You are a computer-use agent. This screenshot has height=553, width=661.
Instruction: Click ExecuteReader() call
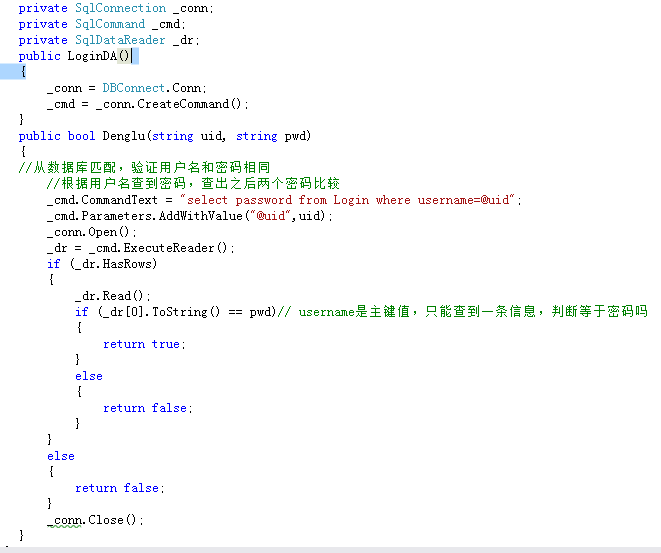175,248
